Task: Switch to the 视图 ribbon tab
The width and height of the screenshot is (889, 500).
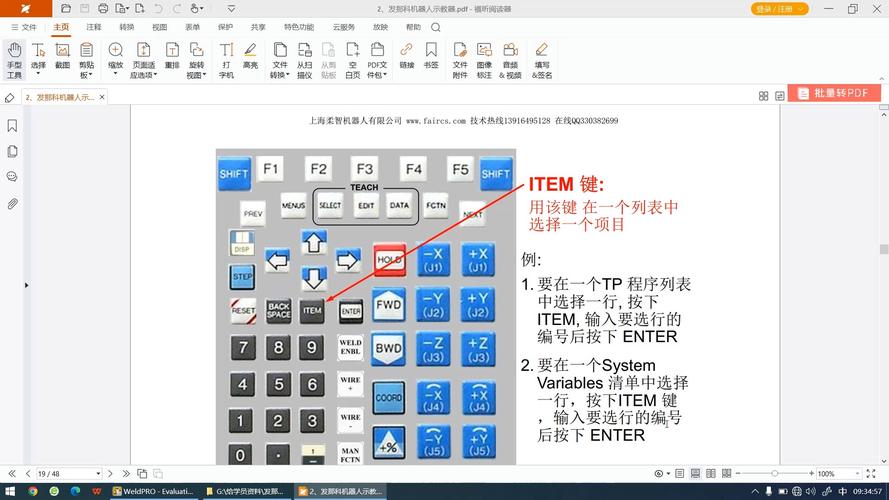Action: point(159,27)
